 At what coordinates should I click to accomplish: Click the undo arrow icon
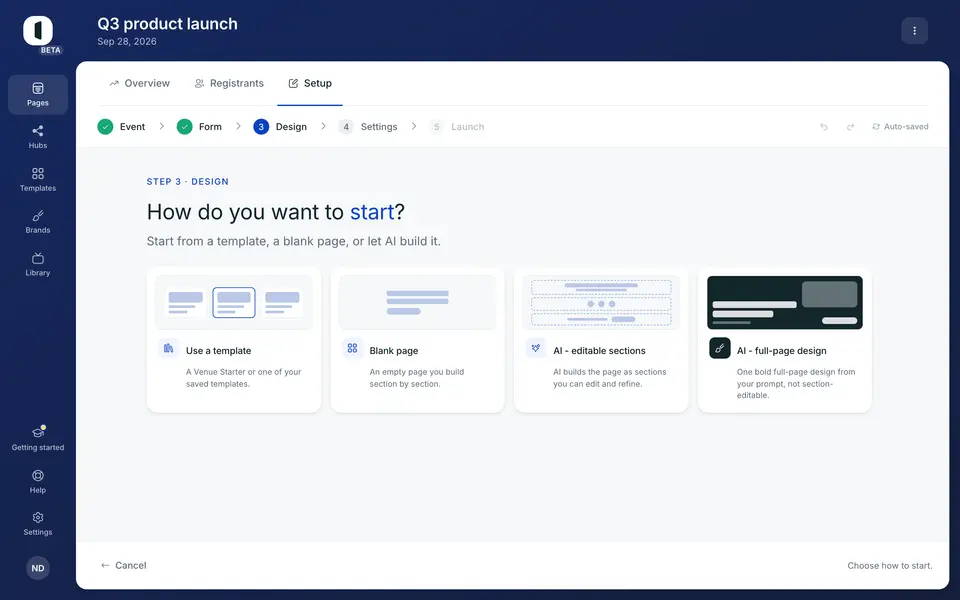click(824, 127)
